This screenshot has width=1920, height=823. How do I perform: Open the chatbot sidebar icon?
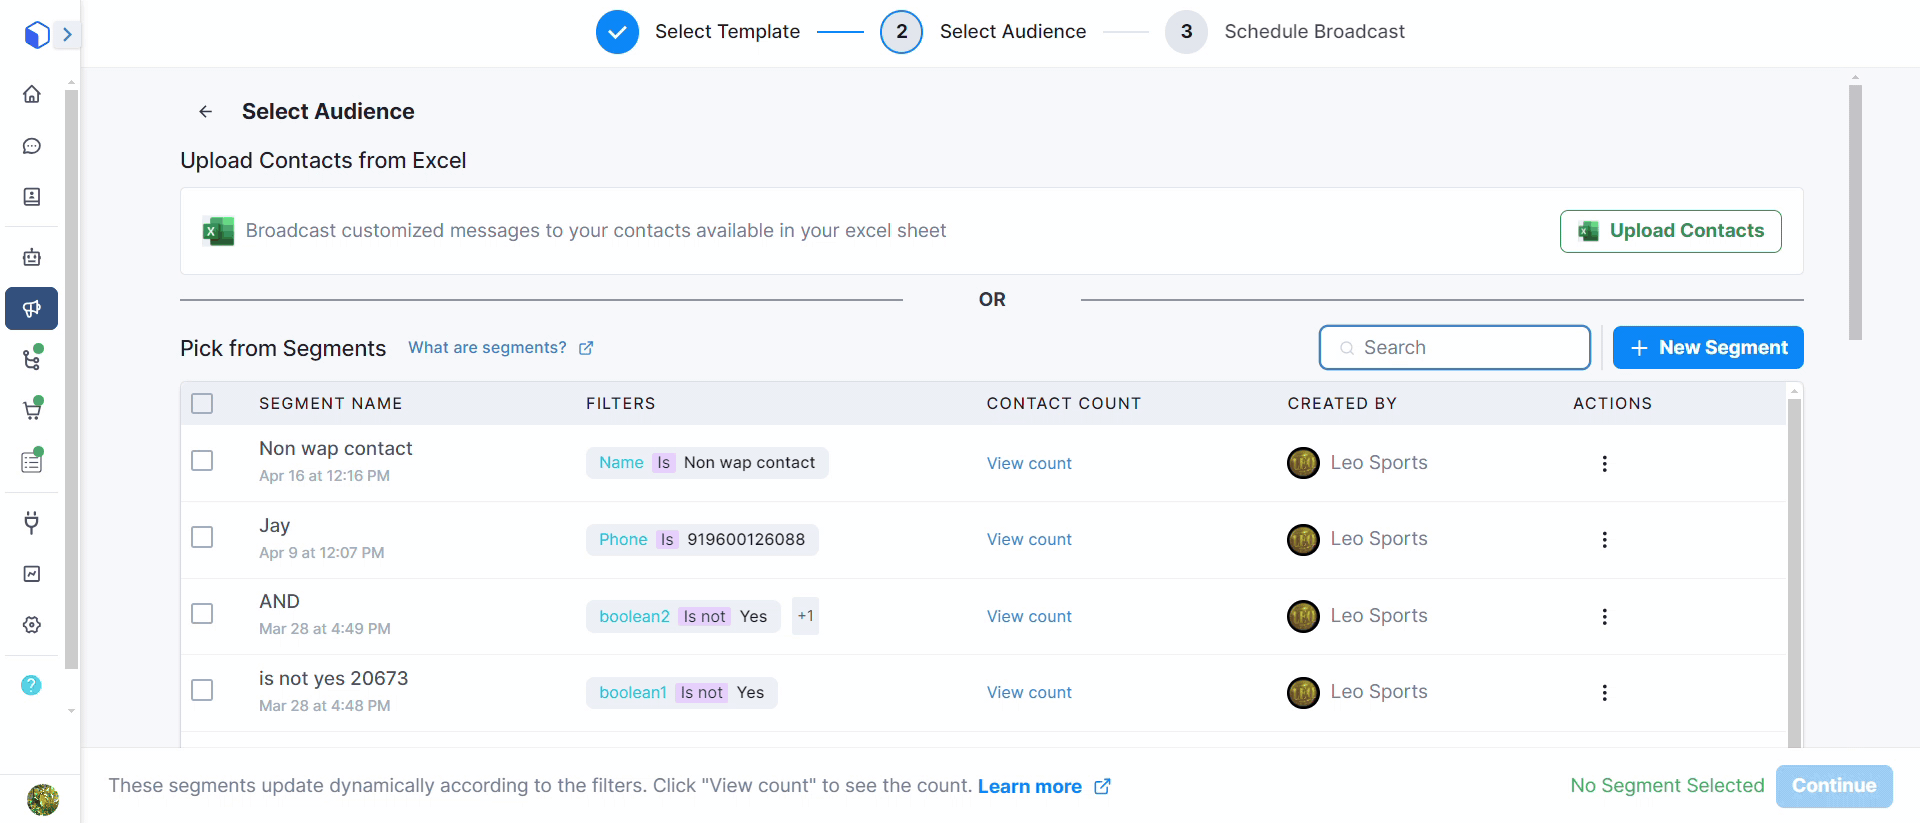point(32,257)
